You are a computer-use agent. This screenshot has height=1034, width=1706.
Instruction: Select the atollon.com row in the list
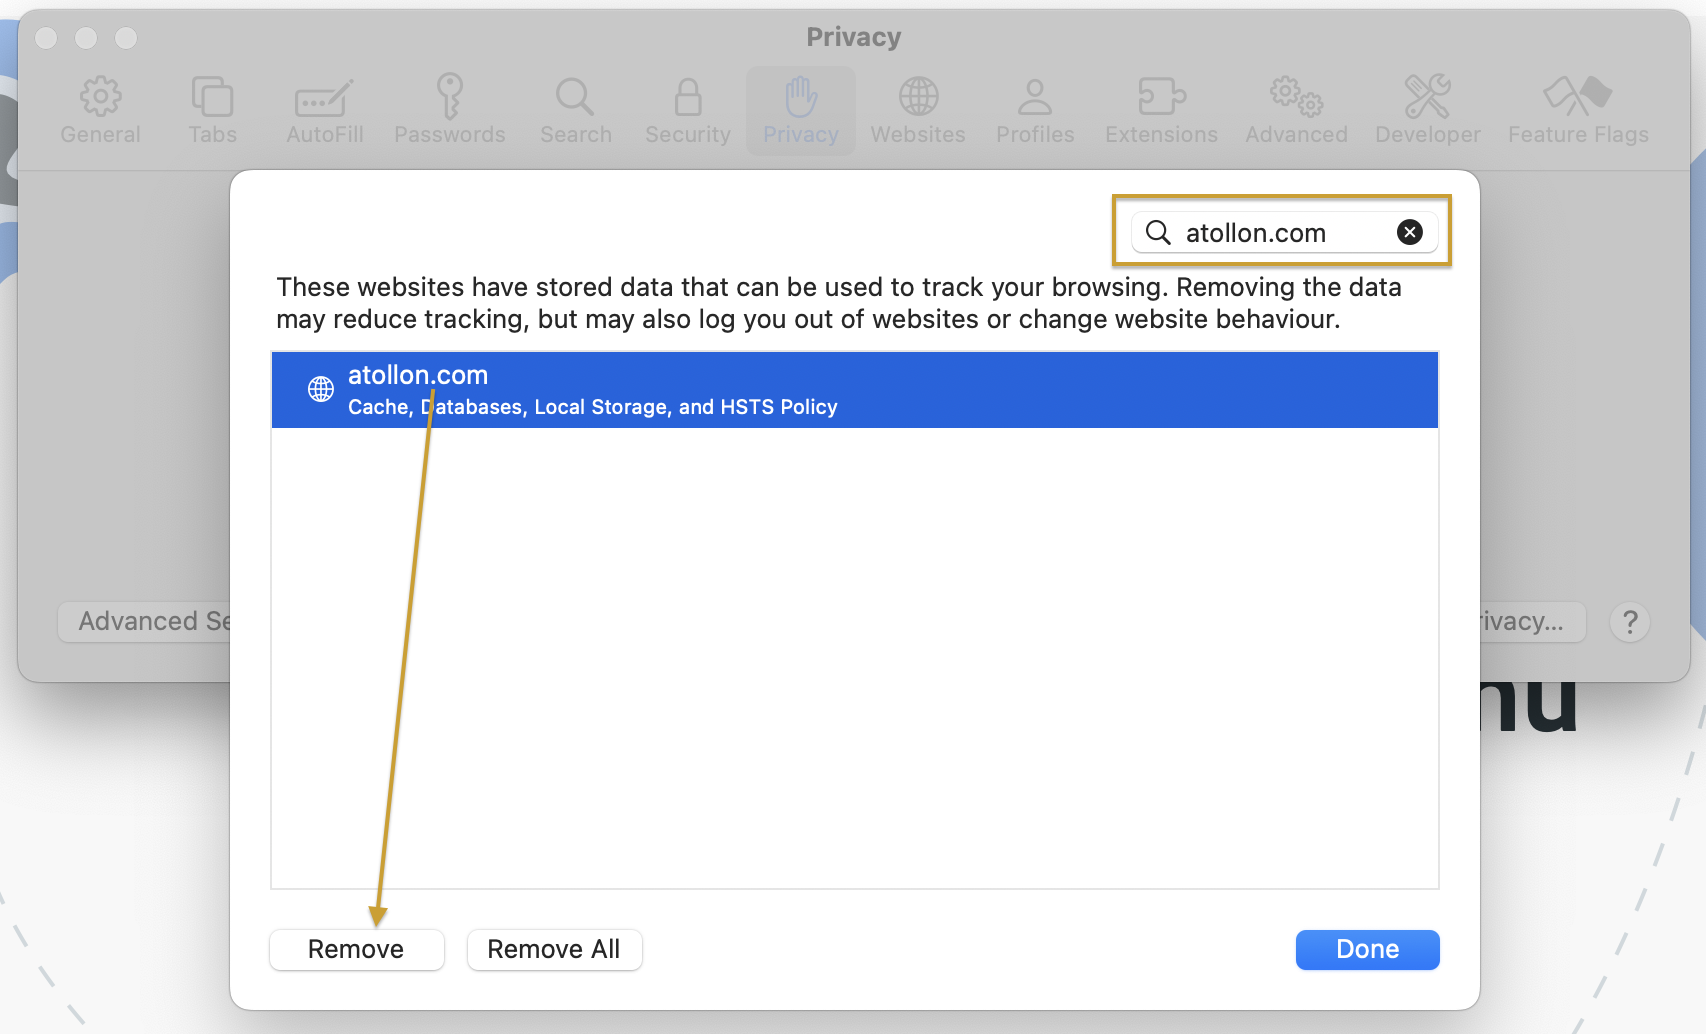854,390
